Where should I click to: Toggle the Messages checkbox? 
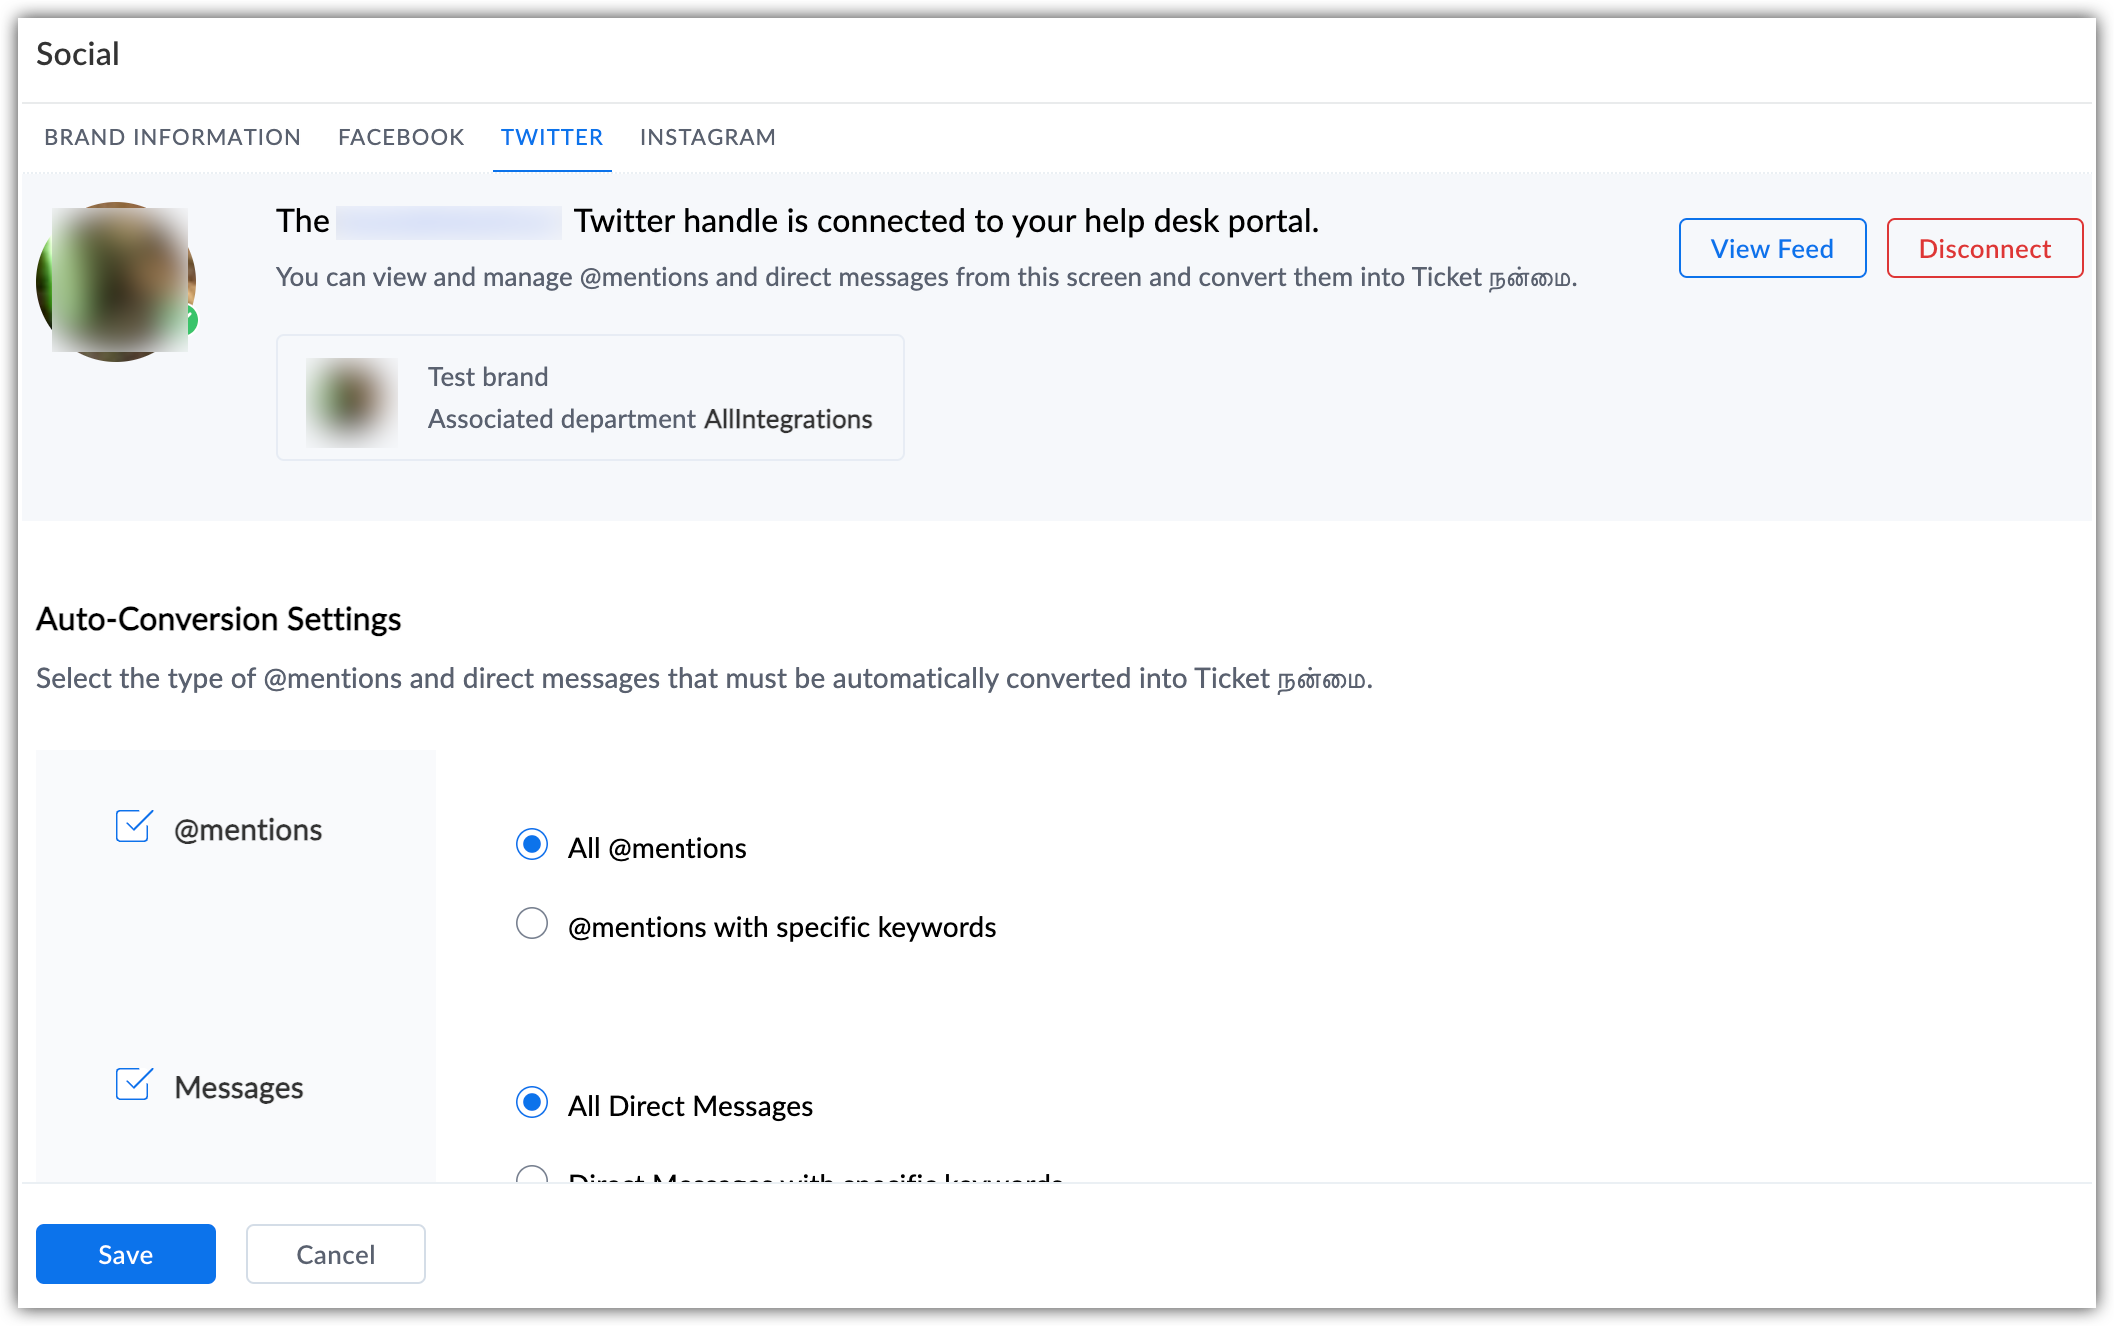click(x=133, y=1085)
